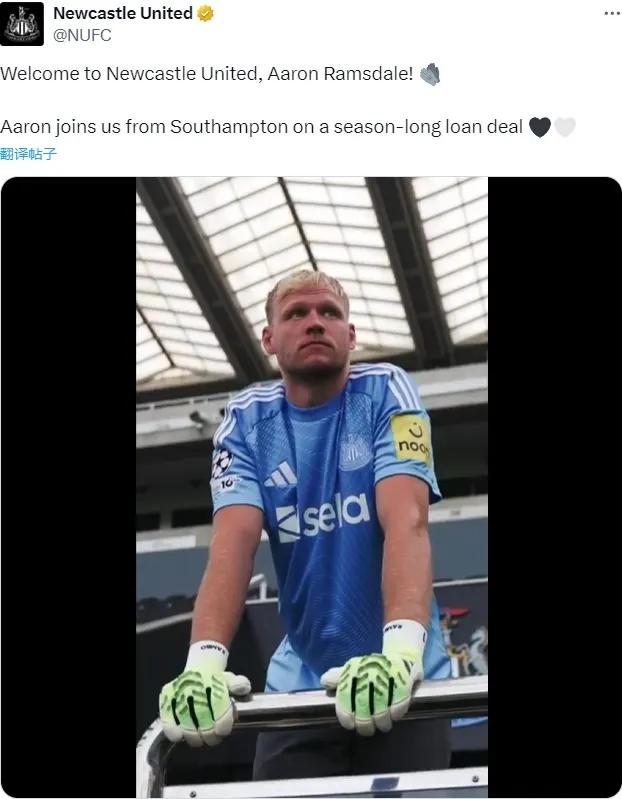Image resolution: width=622 pixels, height=799 pixels.
Task: Click the Newcastle United display name
Action: [x=123, y=13]
